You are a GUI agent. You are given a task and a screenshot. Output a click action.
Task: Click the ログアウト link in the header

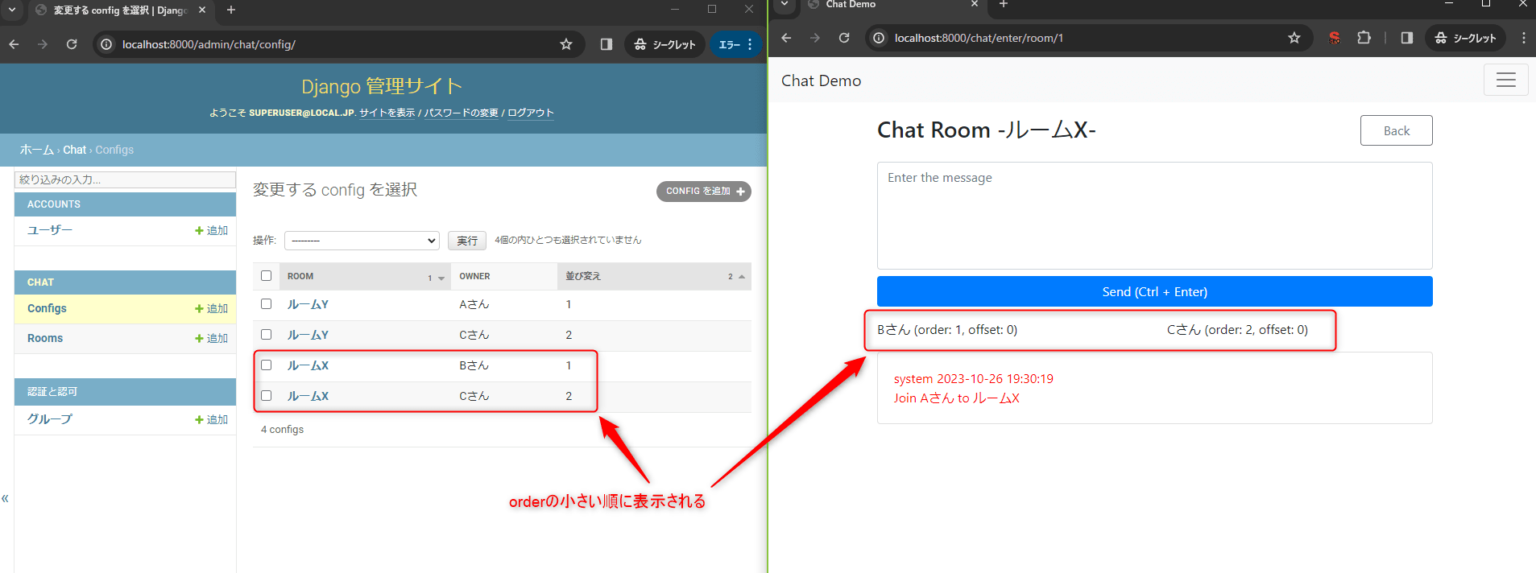click(x=530, y=113)
